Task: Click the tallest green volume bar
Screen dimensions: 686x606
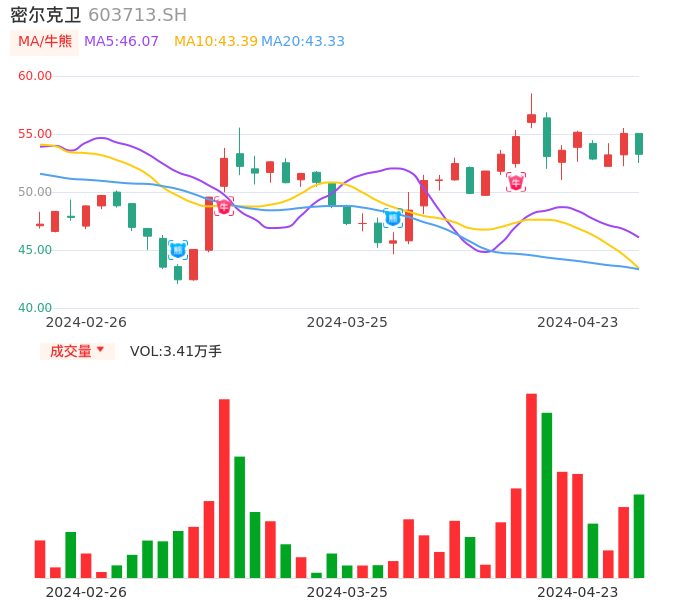Action: pyautogui.click(x=547, y=495)
